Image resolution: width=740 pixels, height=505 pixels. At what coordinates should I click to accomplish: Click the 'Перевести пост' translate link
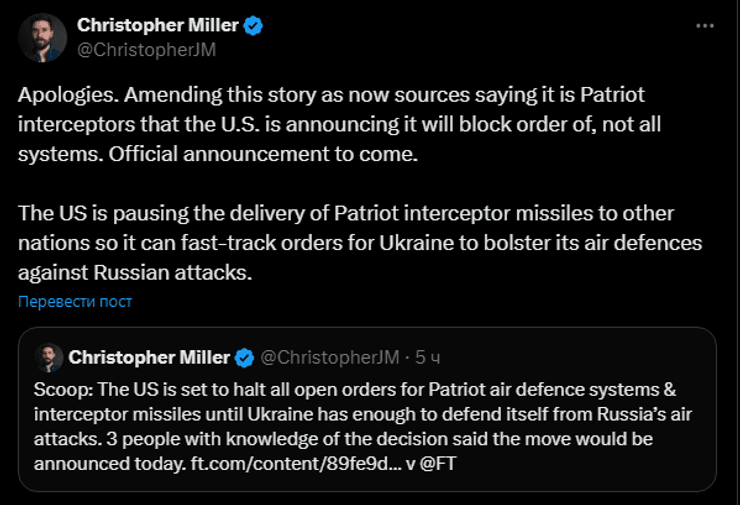click(75, 301)
